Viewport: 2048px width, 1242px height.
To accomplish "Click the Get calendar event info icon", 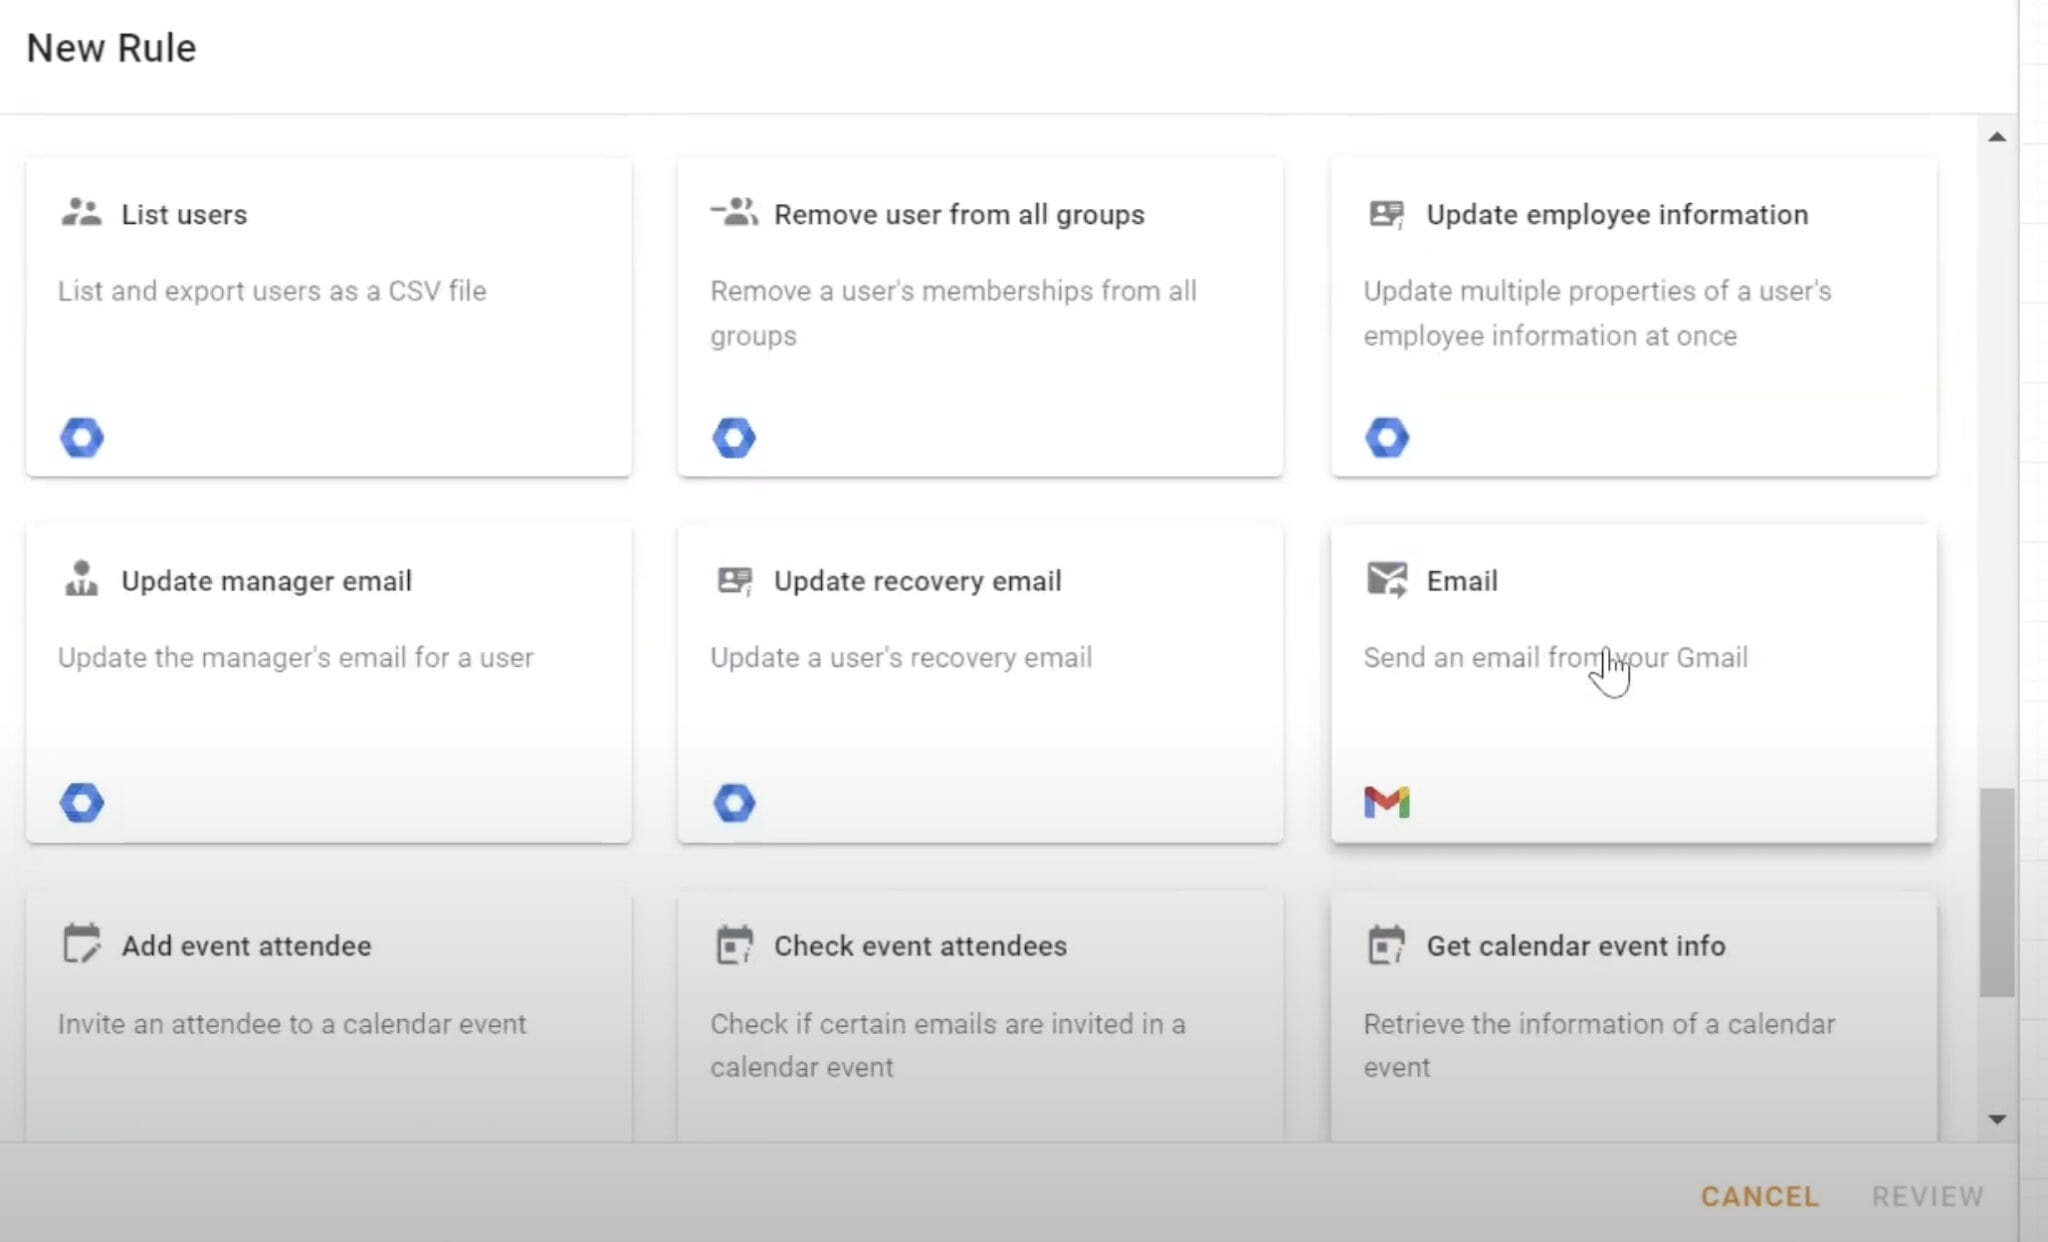I will (x=1387, y=944).
